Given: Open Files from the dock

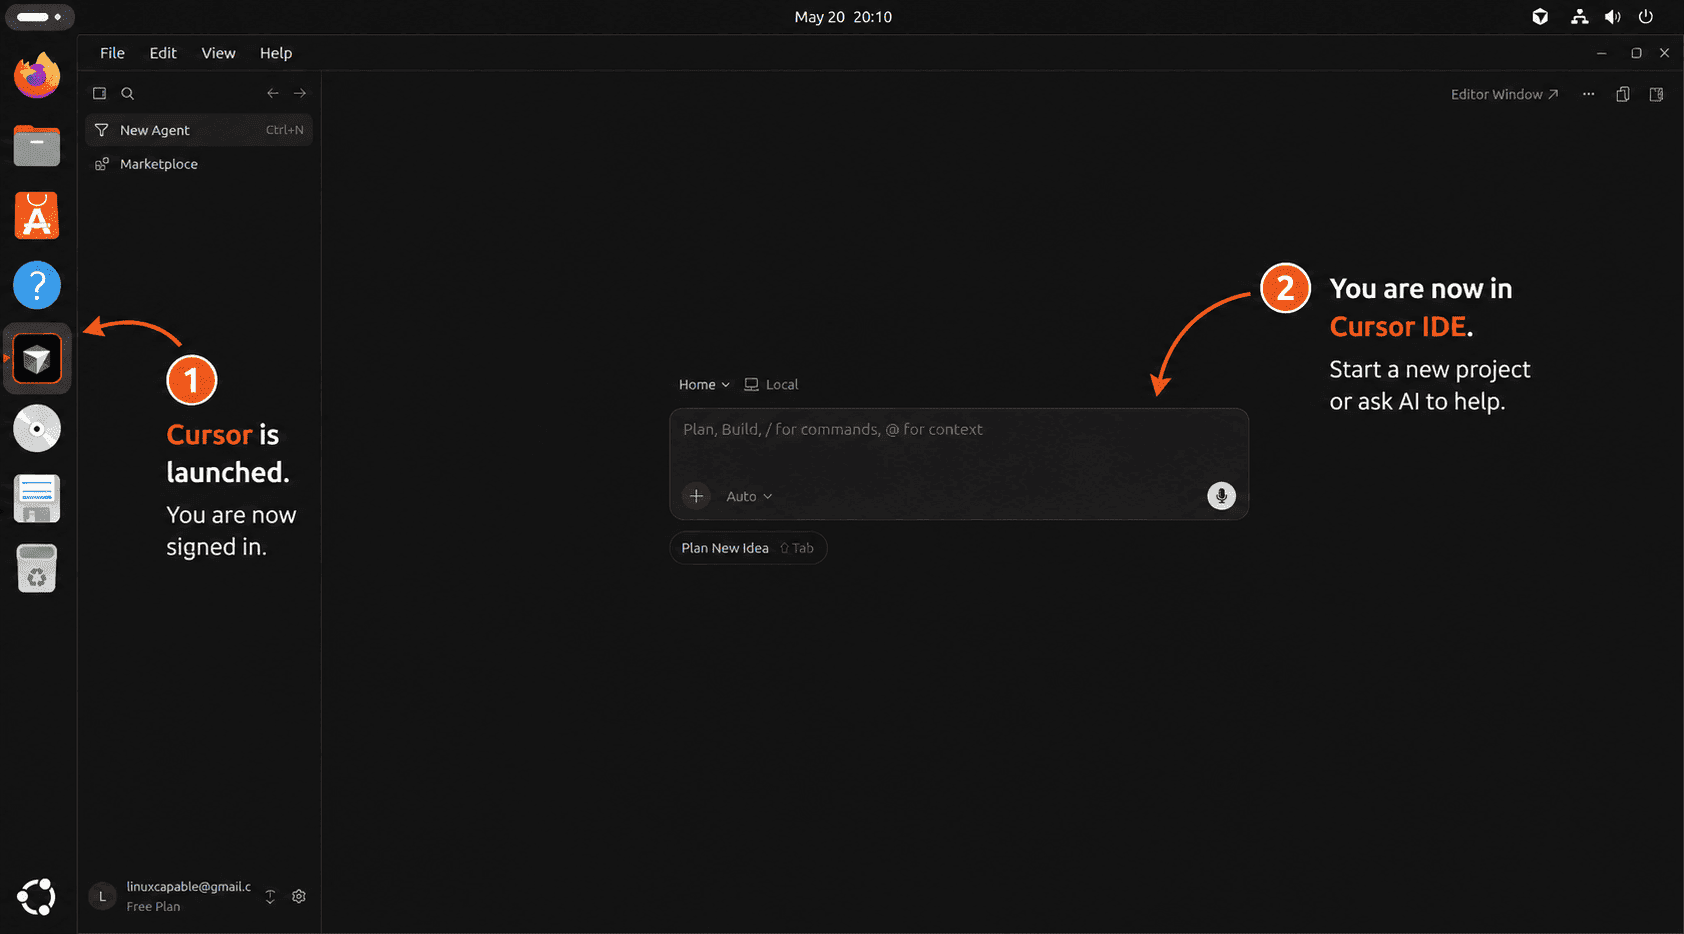Looking at the screenshot, I should click(x=37, y=146).
